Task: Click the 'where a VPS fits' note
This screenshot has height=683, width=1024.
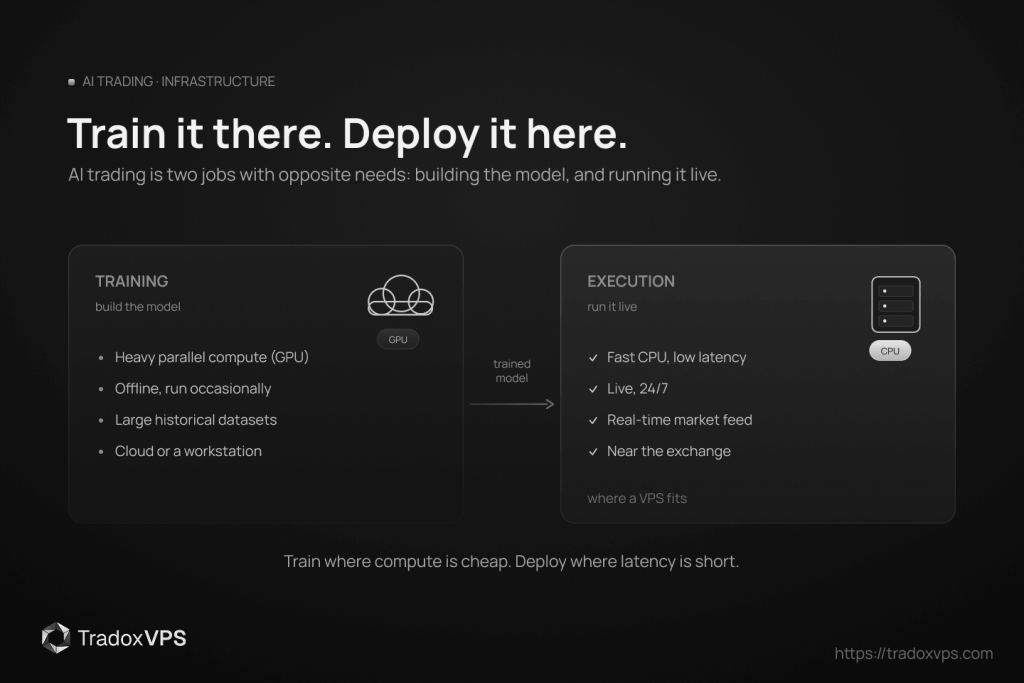Action: [x=637, y=498]
